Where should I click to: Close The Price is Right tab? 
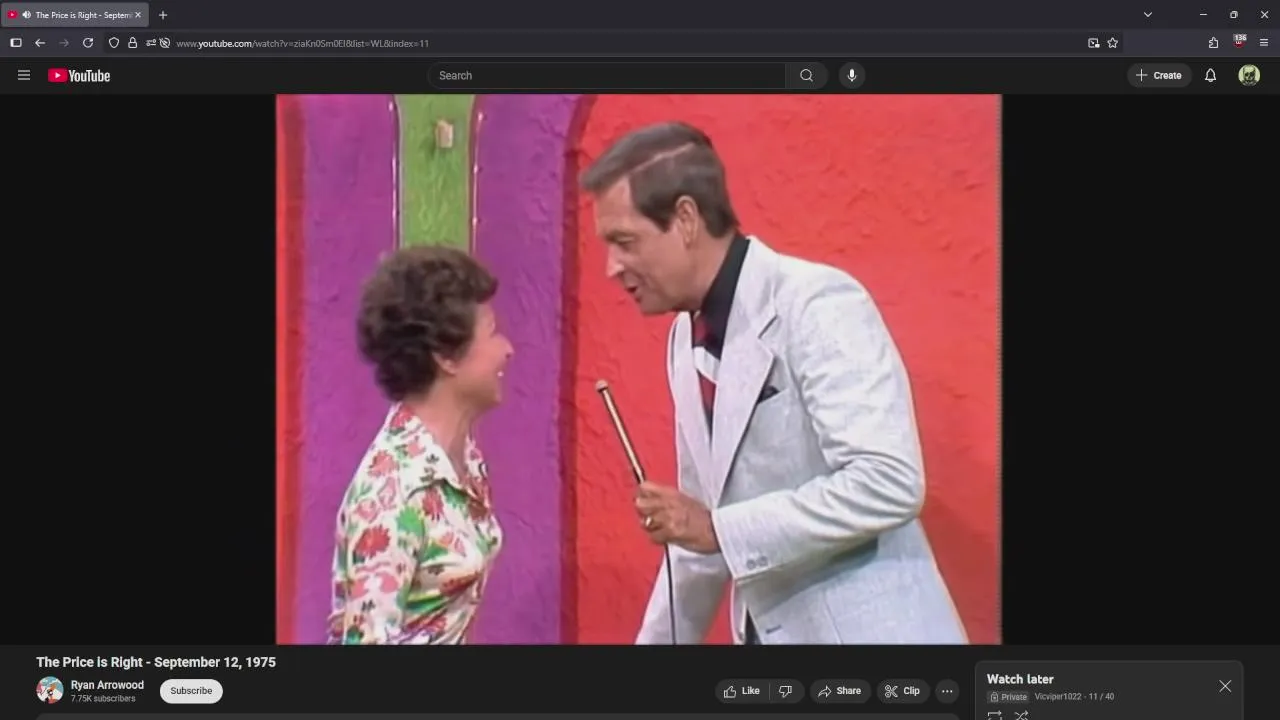(138, 15)
